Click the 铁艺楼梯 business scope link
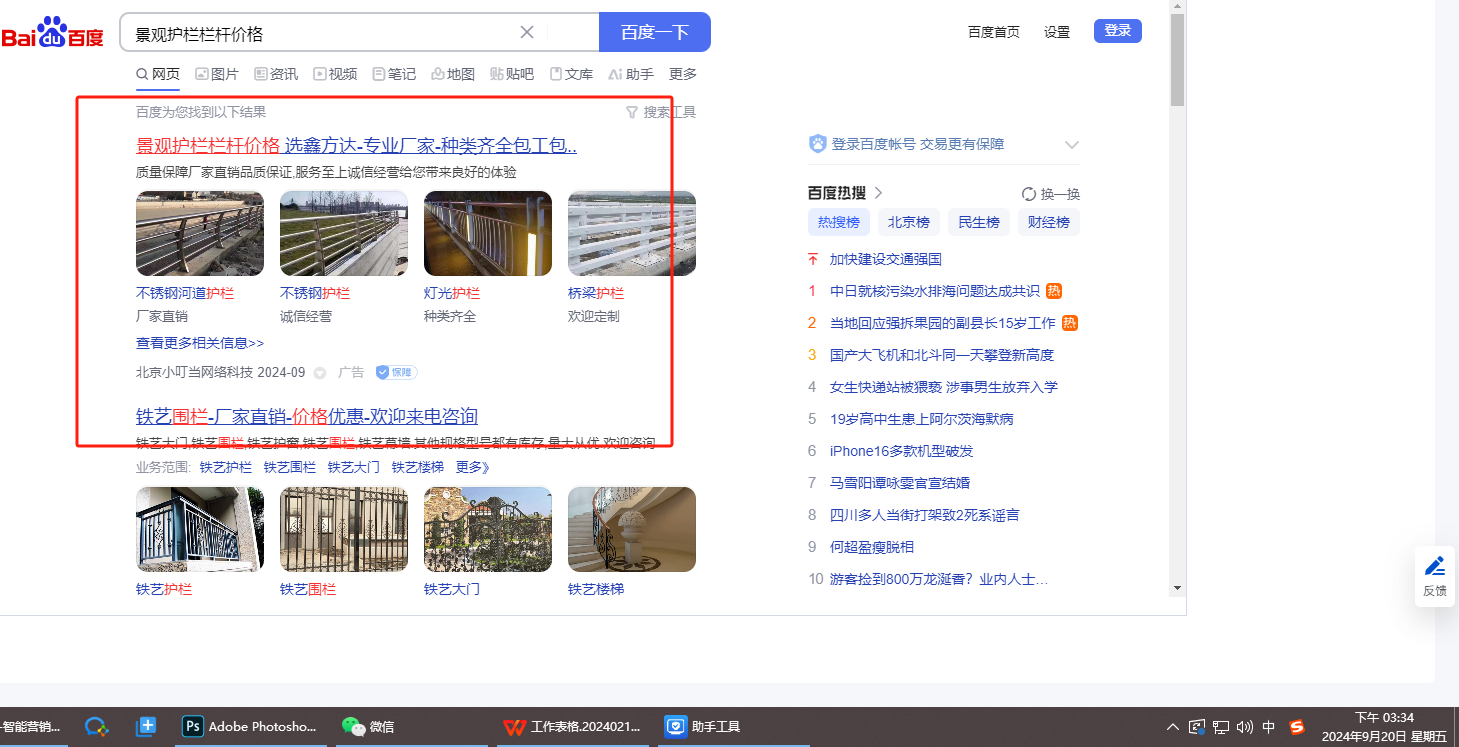This screenshot has height=747, width=1459. (418, 467)
